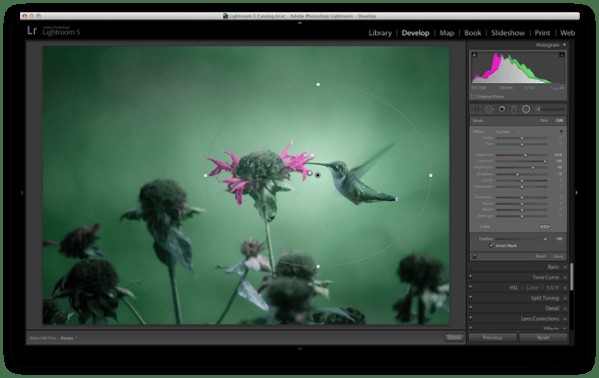The height and width of the screenshot is (378, 599).
Task: Switch to the Book module
Action: pyautogui.click(x=473, y=33)
